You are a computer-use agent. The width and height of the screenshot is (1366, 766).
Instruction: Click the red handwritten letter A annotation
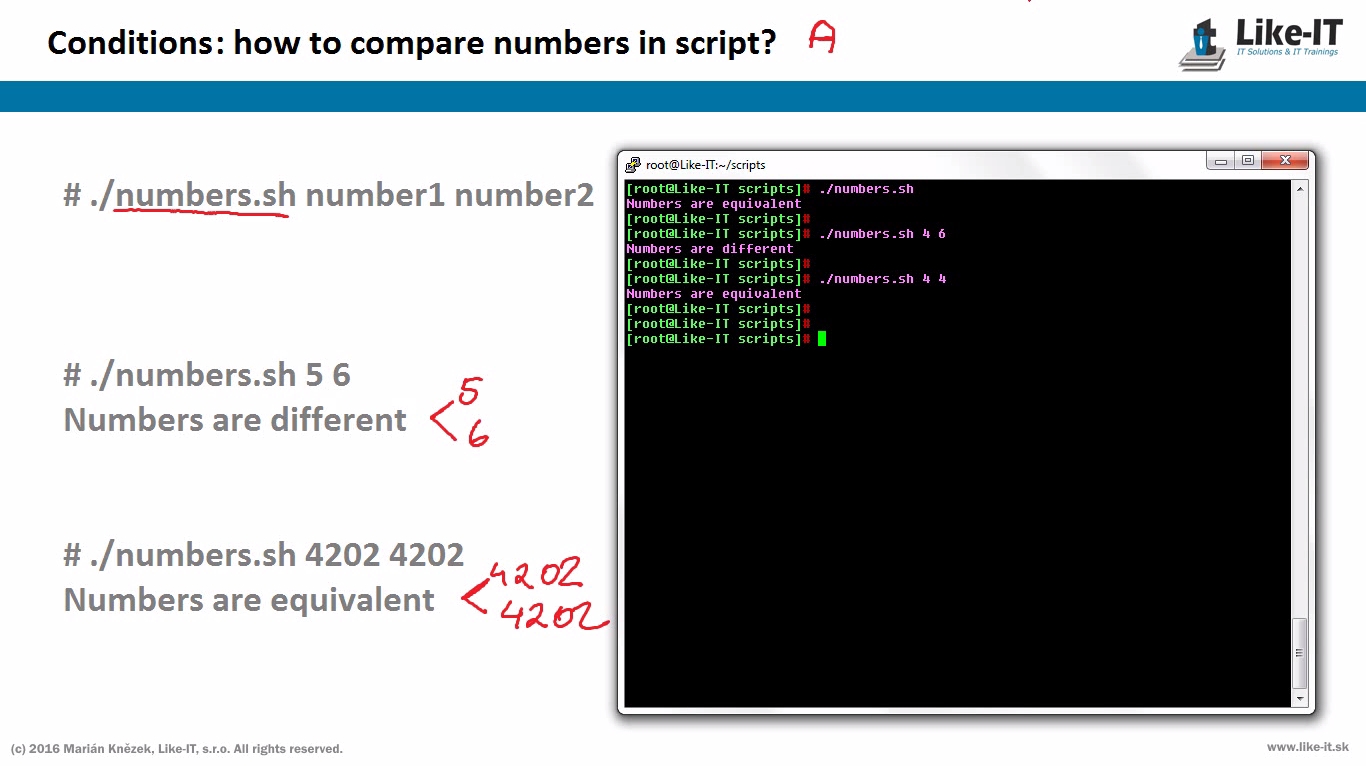click(x=821, y=39)
